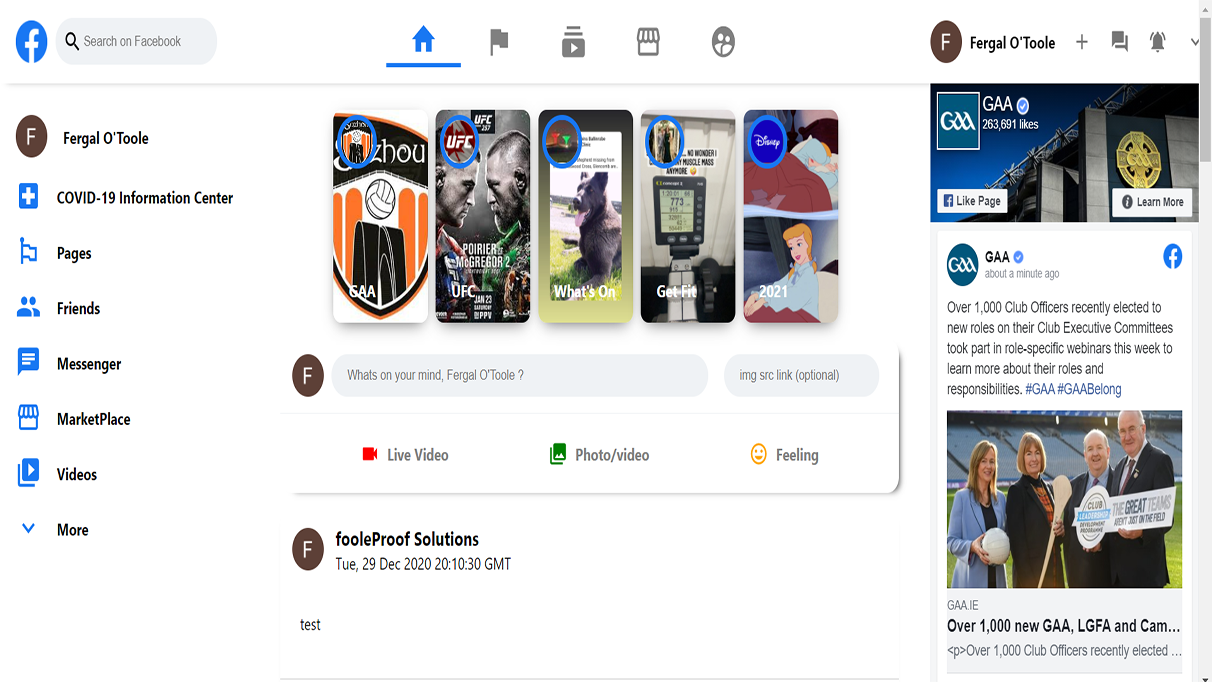Viewport: 1212px width, 682px height.
Task: Open the Get Fit story
Action: 688,216
